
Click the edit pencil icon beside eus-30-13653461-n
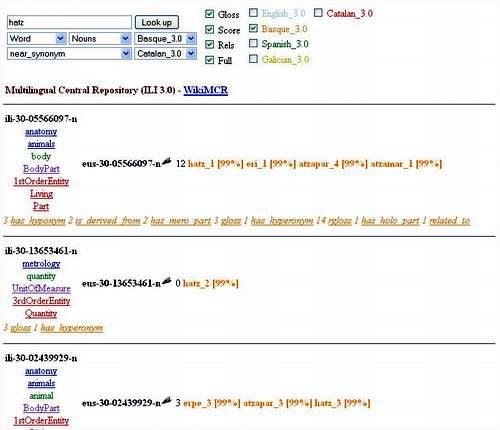(167, 281)
